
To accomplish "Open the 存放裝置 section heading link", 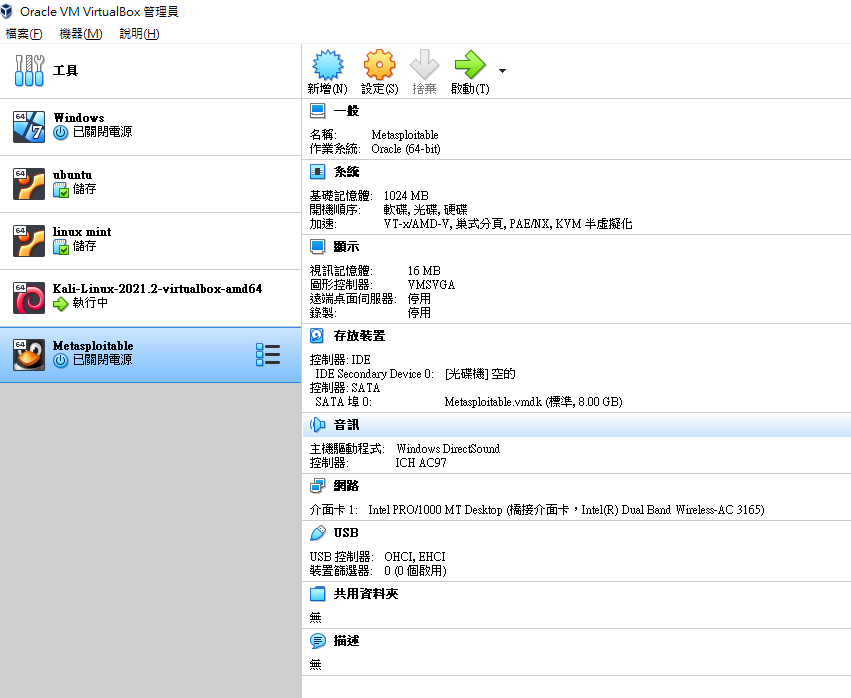I will coord(359,335).
